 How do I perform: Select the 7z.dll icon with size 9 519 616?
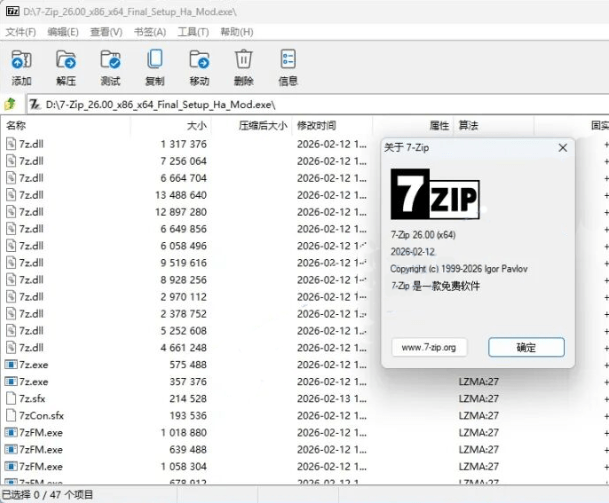[11, 263]
